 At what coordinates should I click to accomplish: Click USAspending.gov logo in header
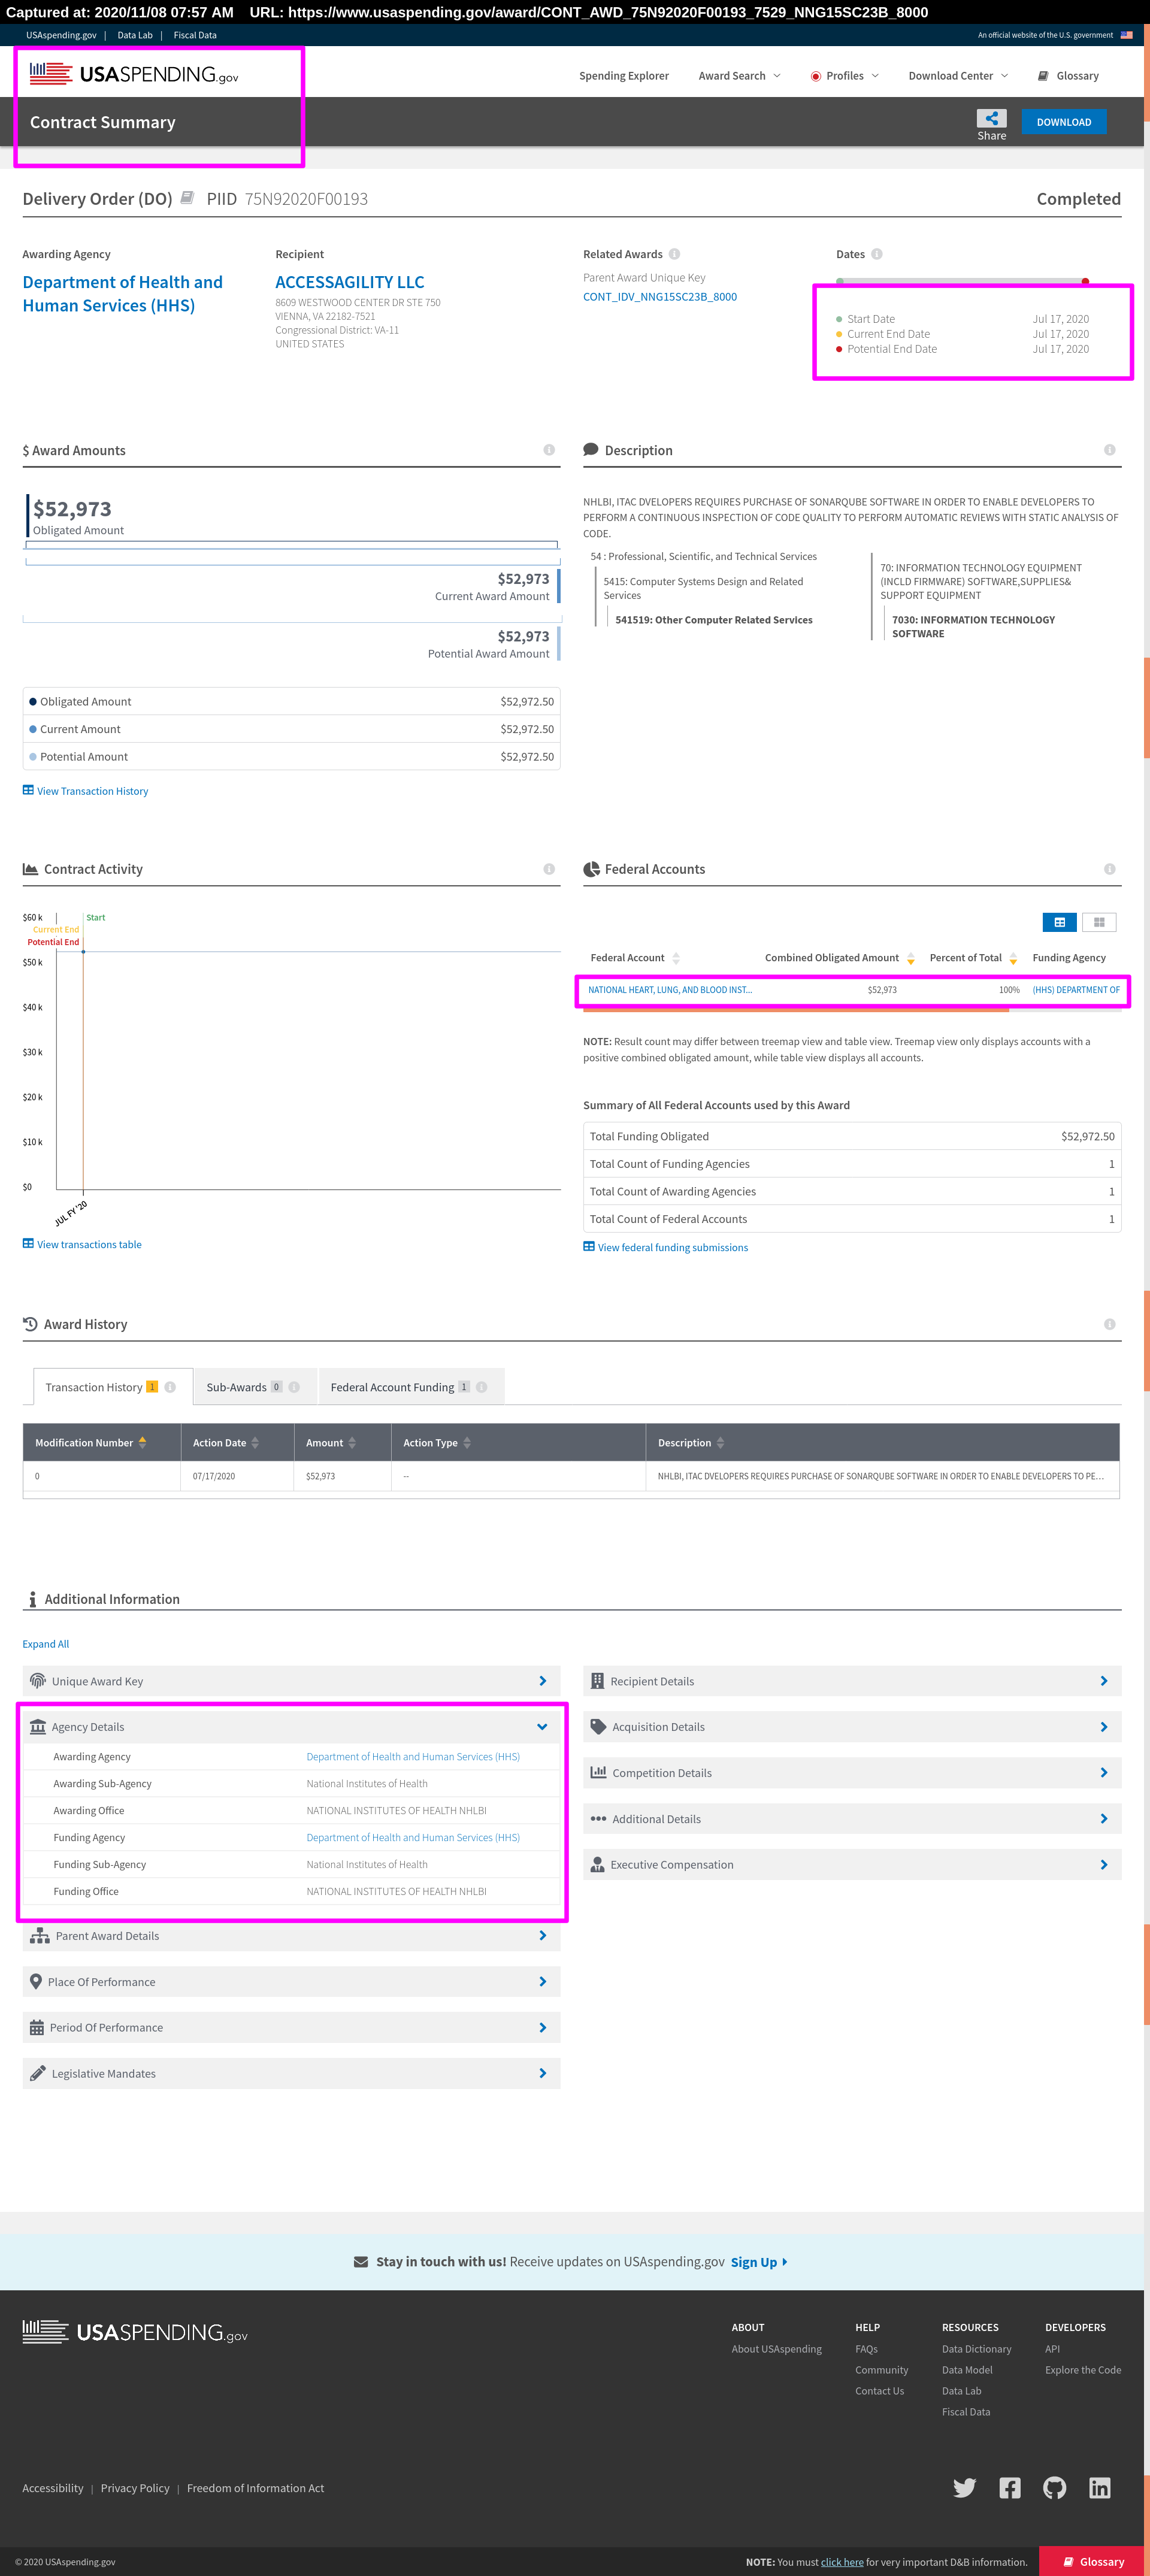tap(134, 74)
